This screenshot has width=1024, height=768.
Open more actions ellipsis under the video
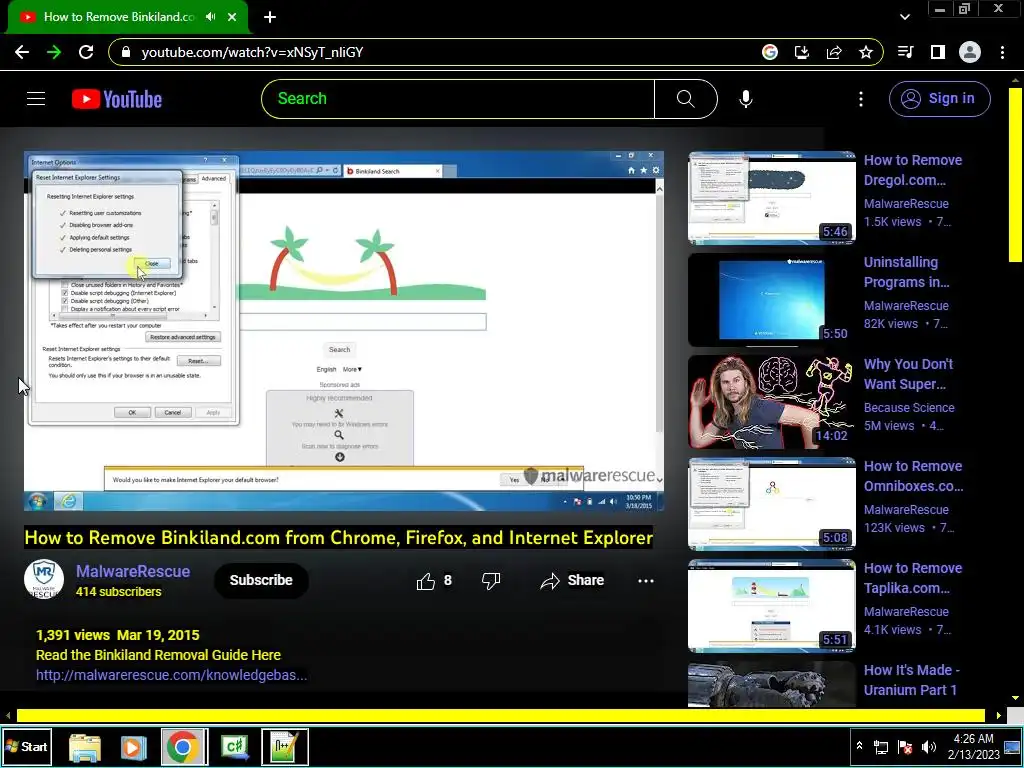[x=645, y=581]
